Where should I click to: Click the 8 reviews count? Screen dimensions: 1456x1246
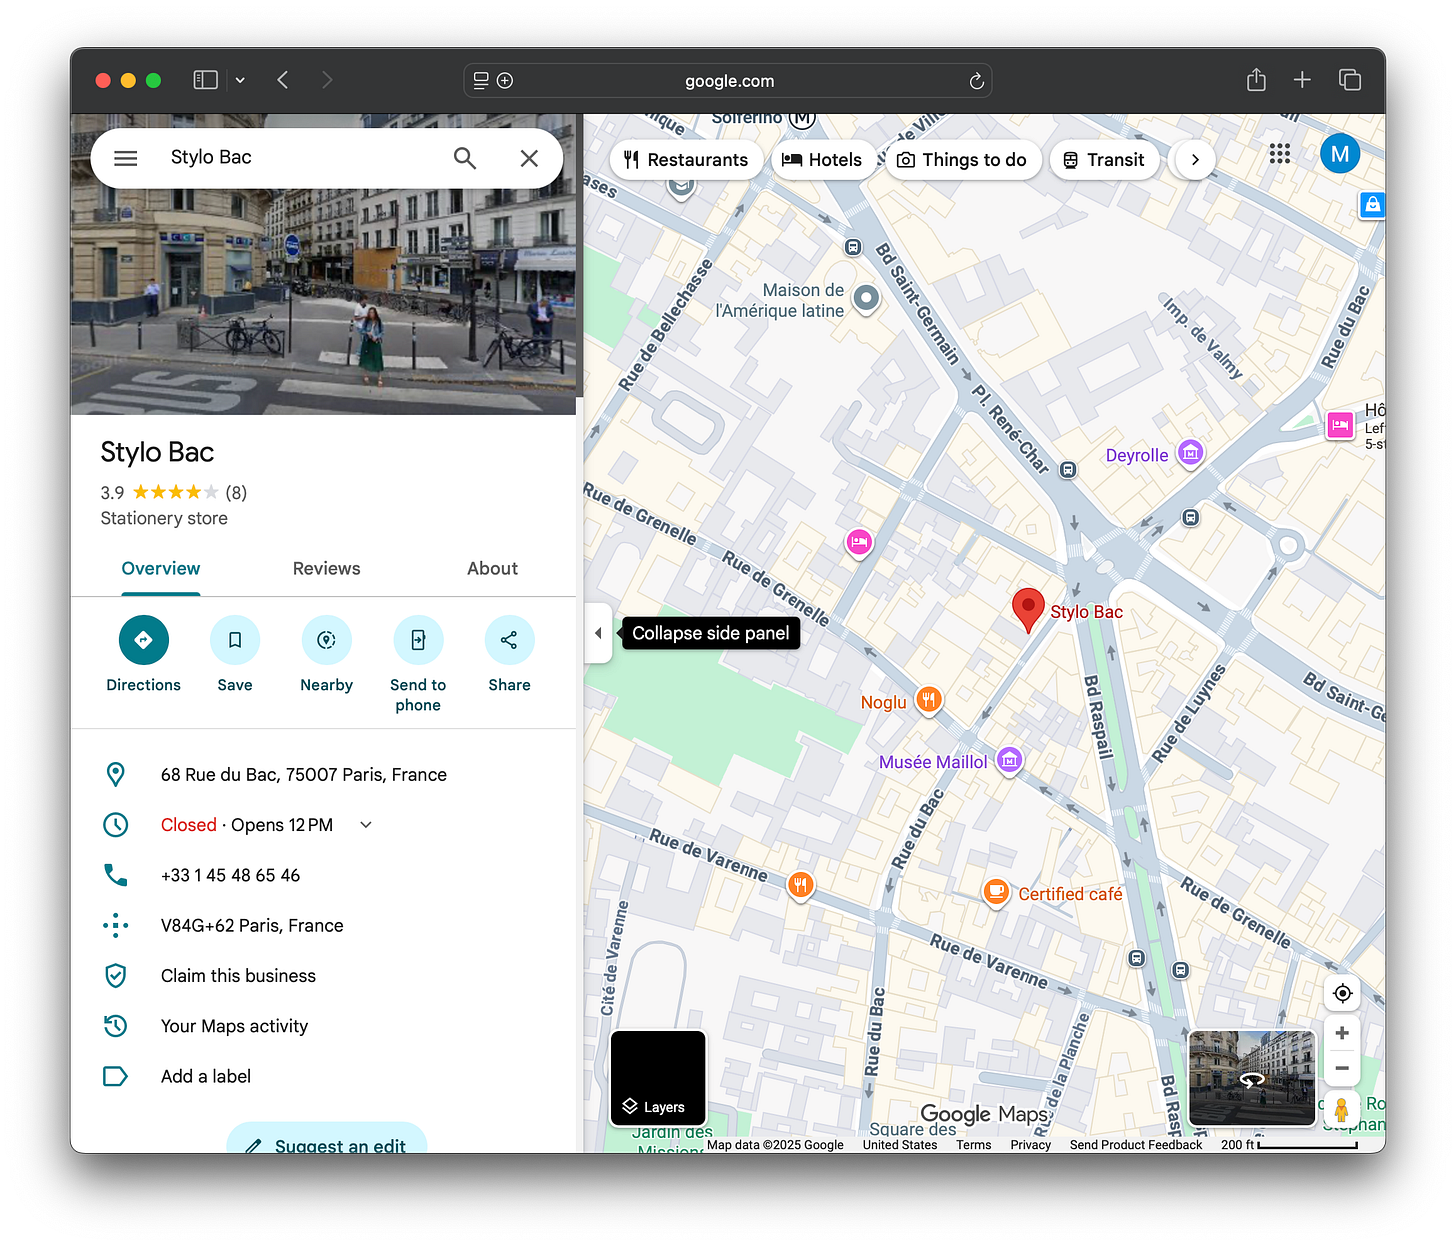(x=236, y=492)
